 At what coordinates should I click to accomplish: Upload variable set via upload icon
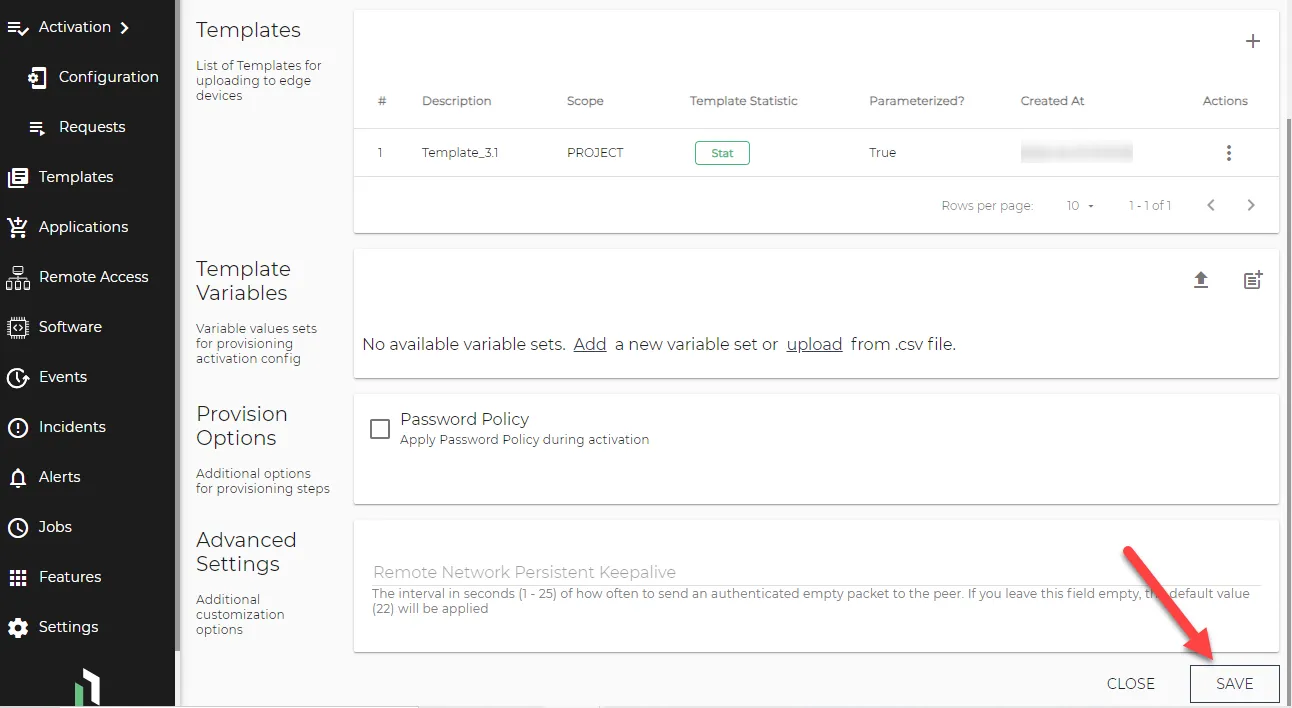pyautogui.click(x=1201, y=281)
